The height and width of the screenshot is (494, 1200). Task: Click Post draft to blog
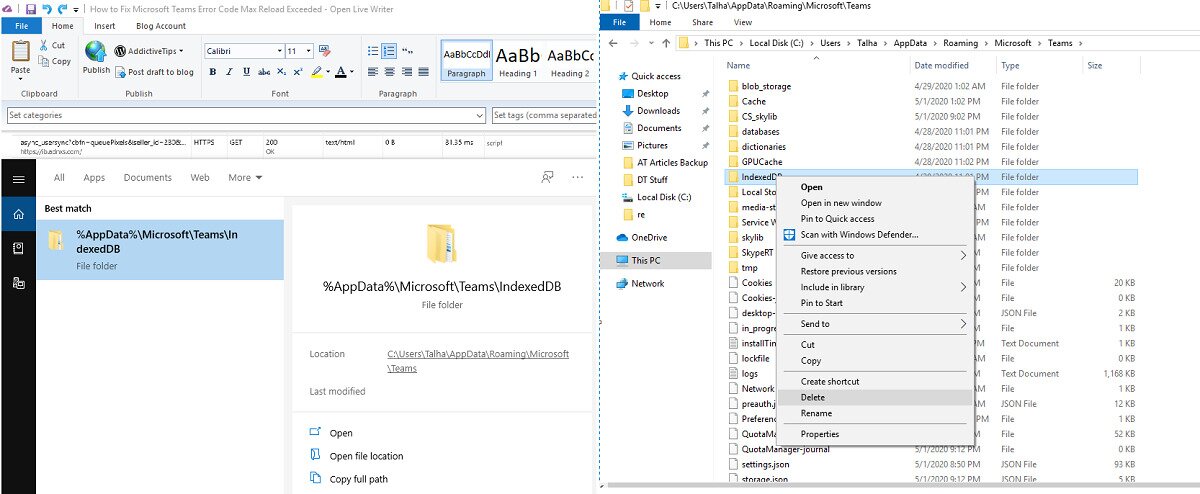coord(154,72)
